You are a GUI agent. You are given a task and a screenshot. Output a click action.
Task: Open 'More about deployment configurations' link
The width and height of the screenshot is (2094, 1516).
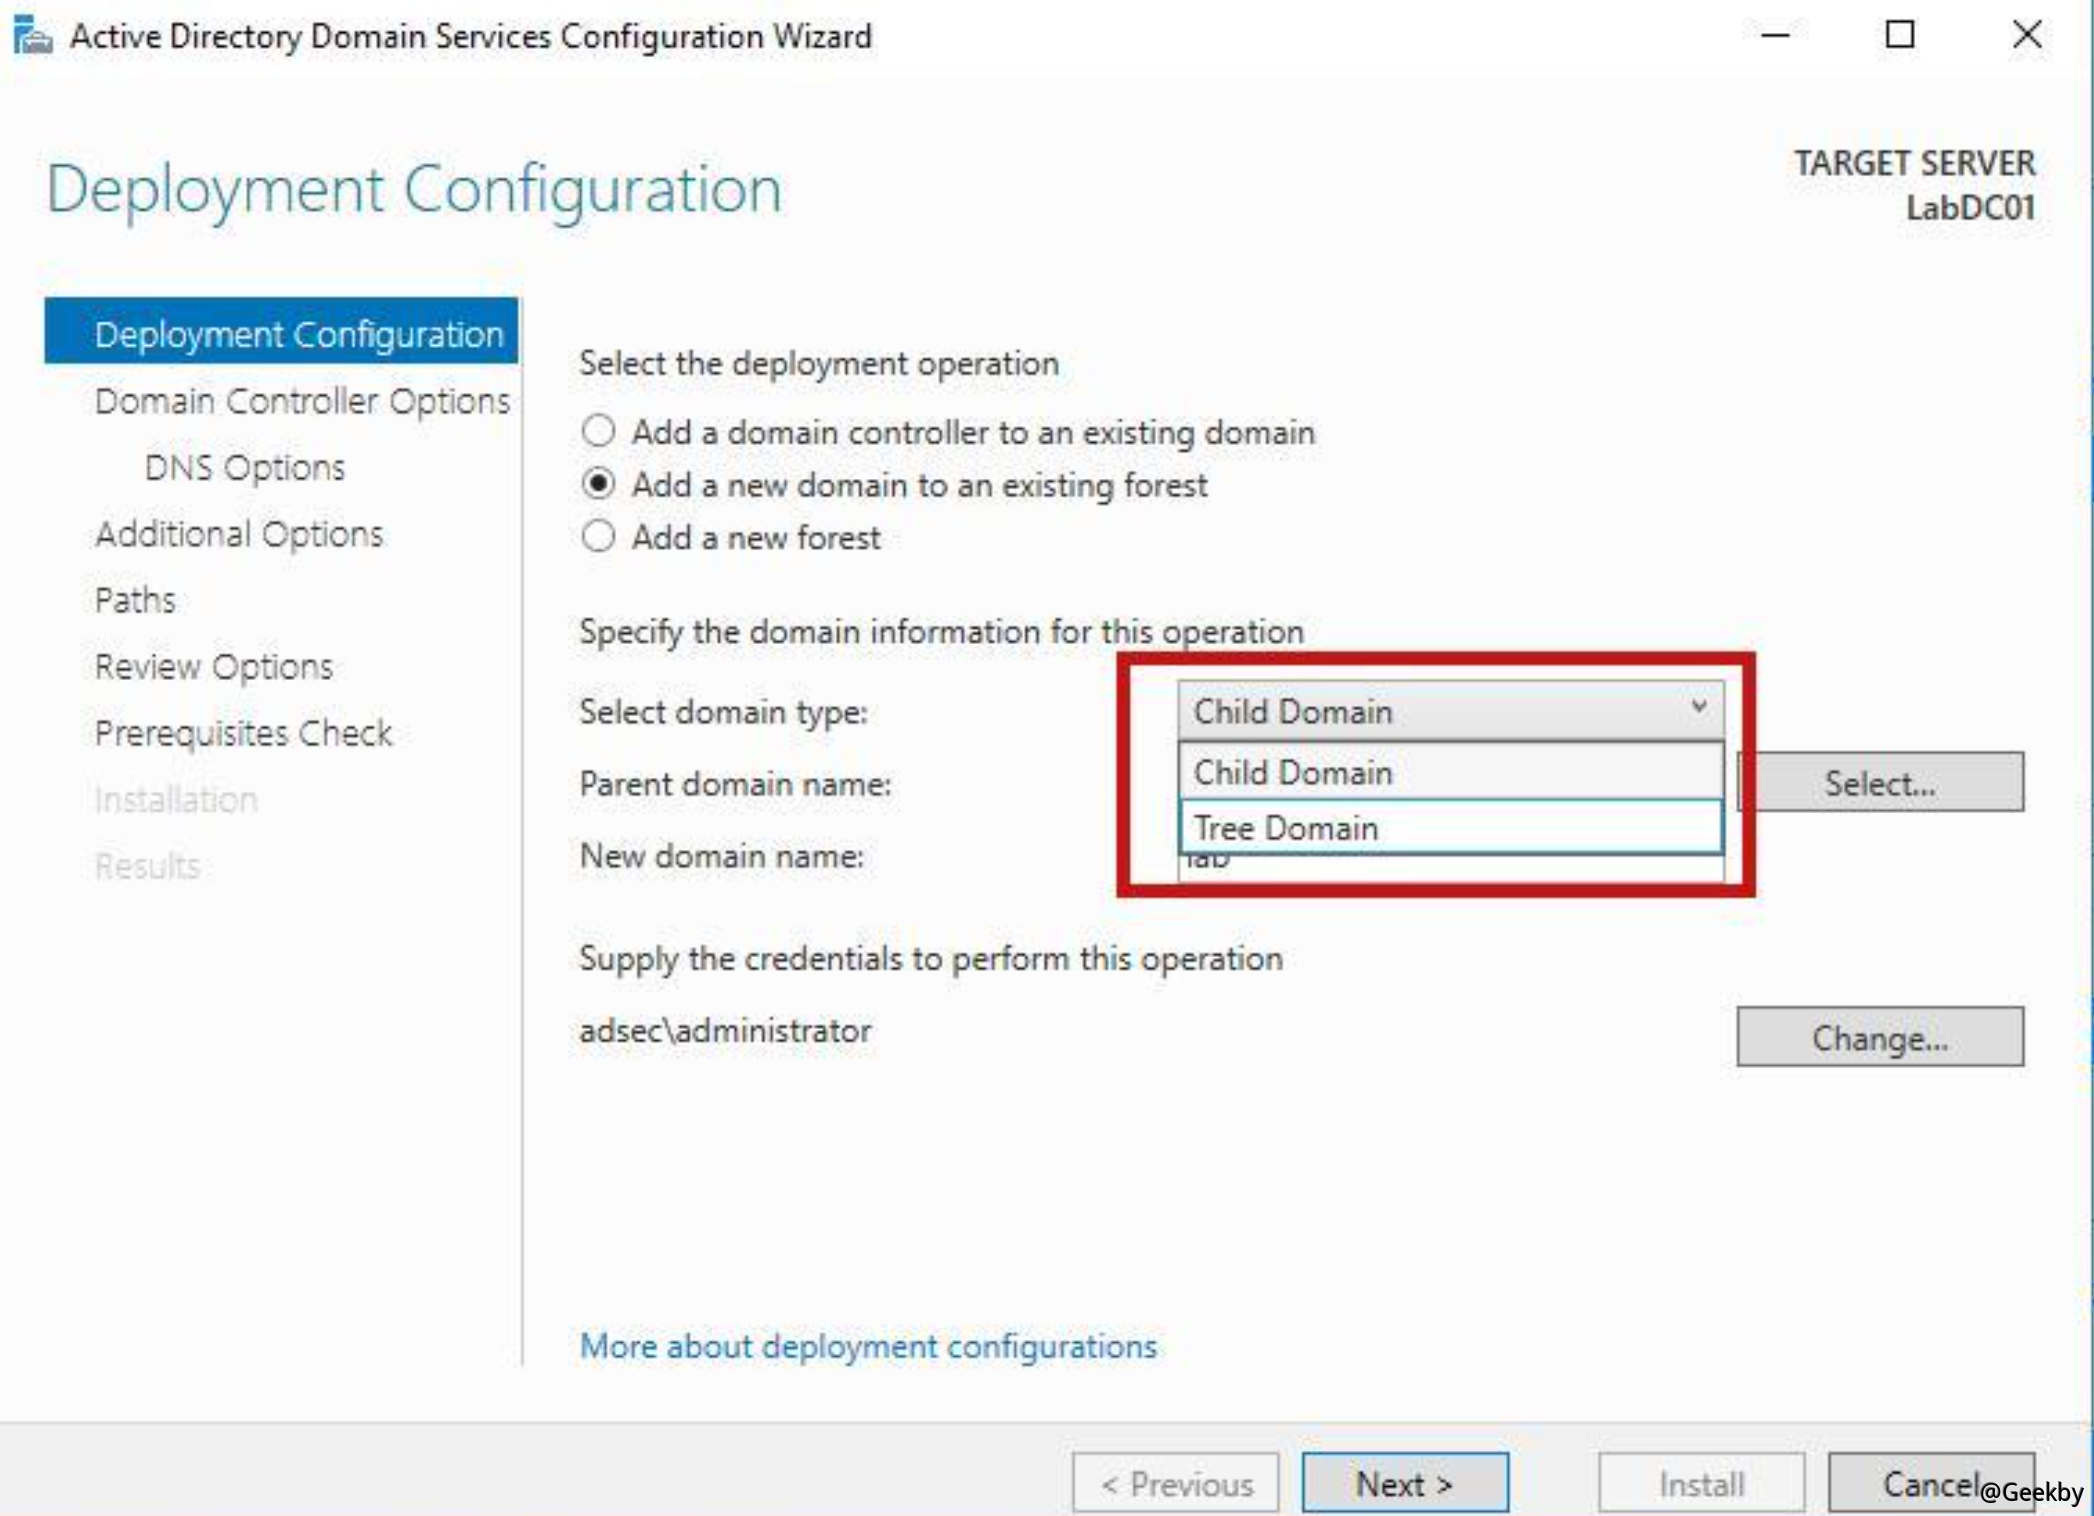[x=868, y=1346]
